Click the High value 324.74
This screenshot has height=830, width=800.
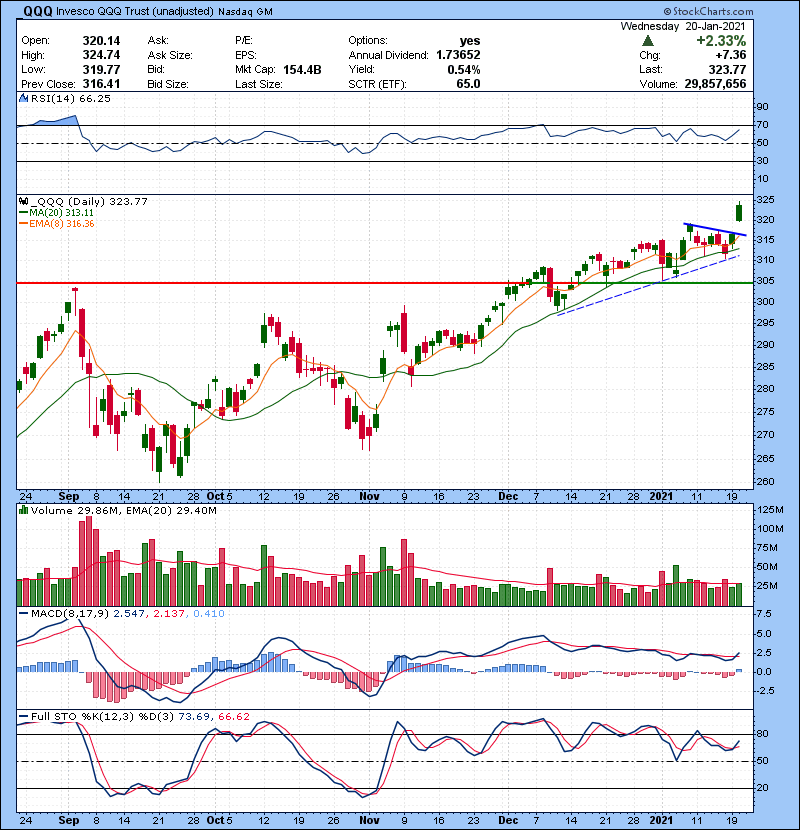(x=101, y=55)
